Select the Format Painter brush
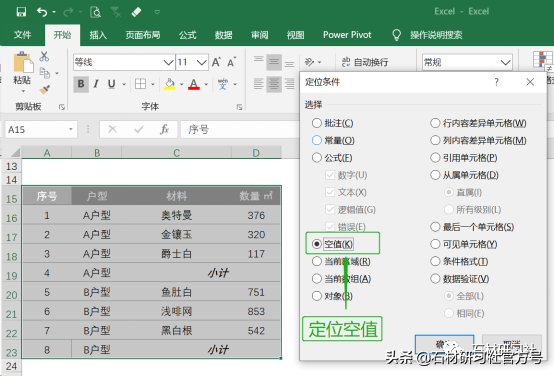The width and height of the screenshot is (554, 376). click(45, 89)
